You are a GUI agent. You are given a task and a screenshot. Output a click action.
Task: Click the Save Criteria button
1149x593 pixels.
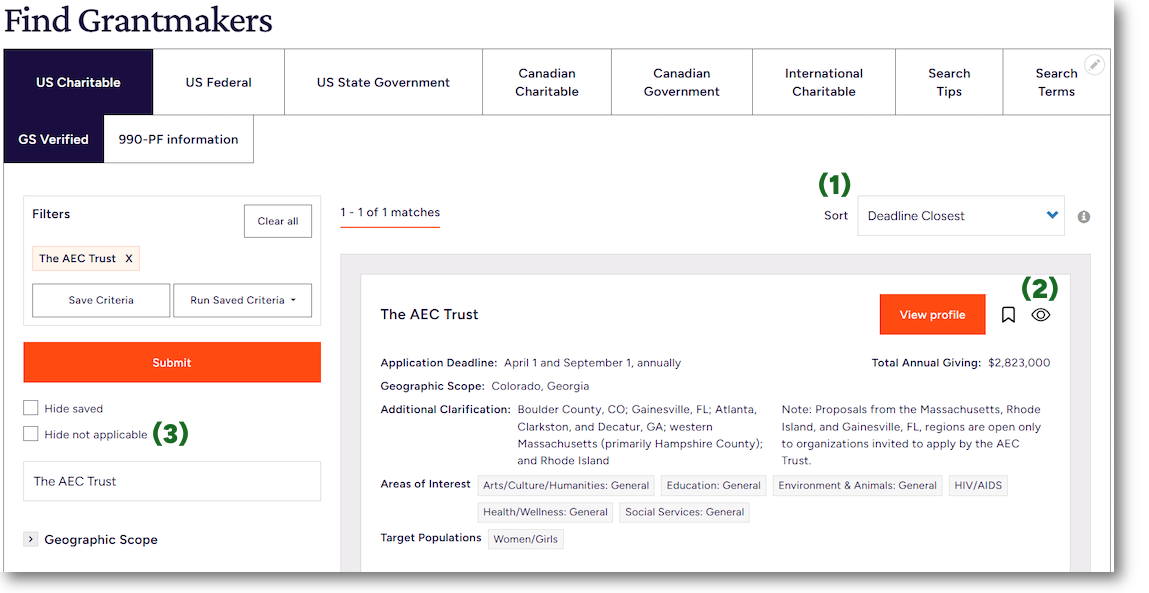(101, 300)
